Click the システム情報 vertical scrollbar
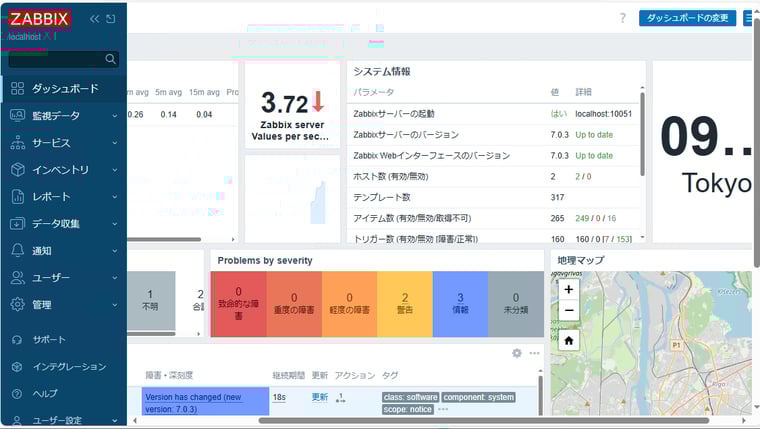This screenshot has width=760, height=429. tap(643, 133)
